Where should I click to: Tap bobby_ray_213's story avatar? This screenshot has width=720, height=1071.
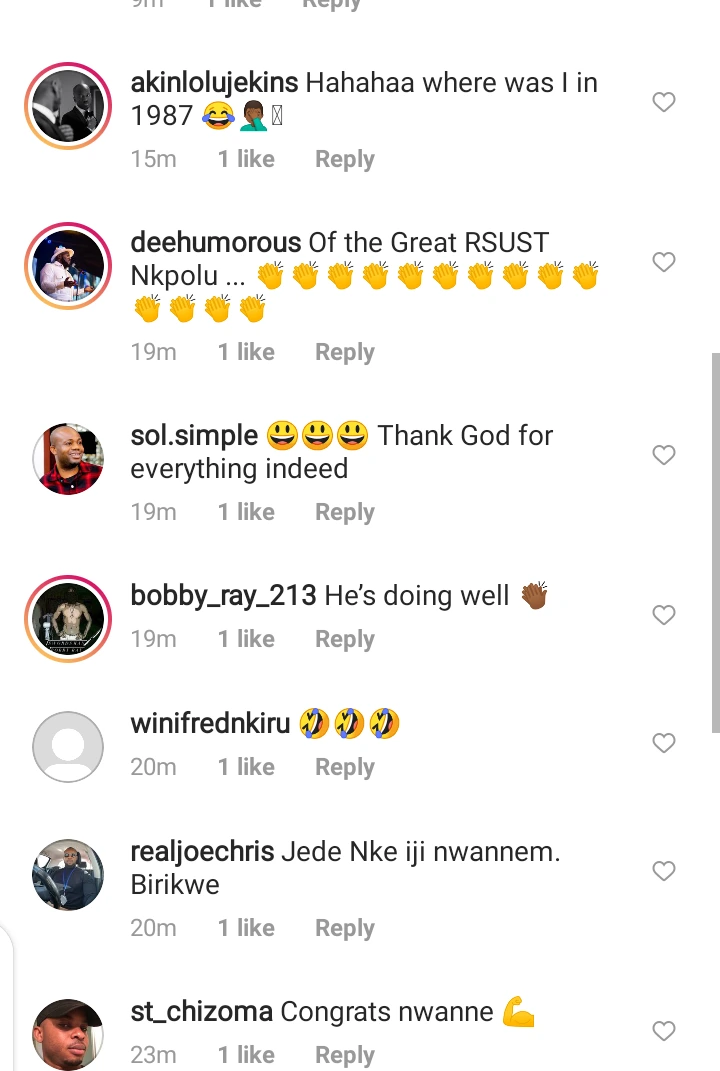pos(68,619)
